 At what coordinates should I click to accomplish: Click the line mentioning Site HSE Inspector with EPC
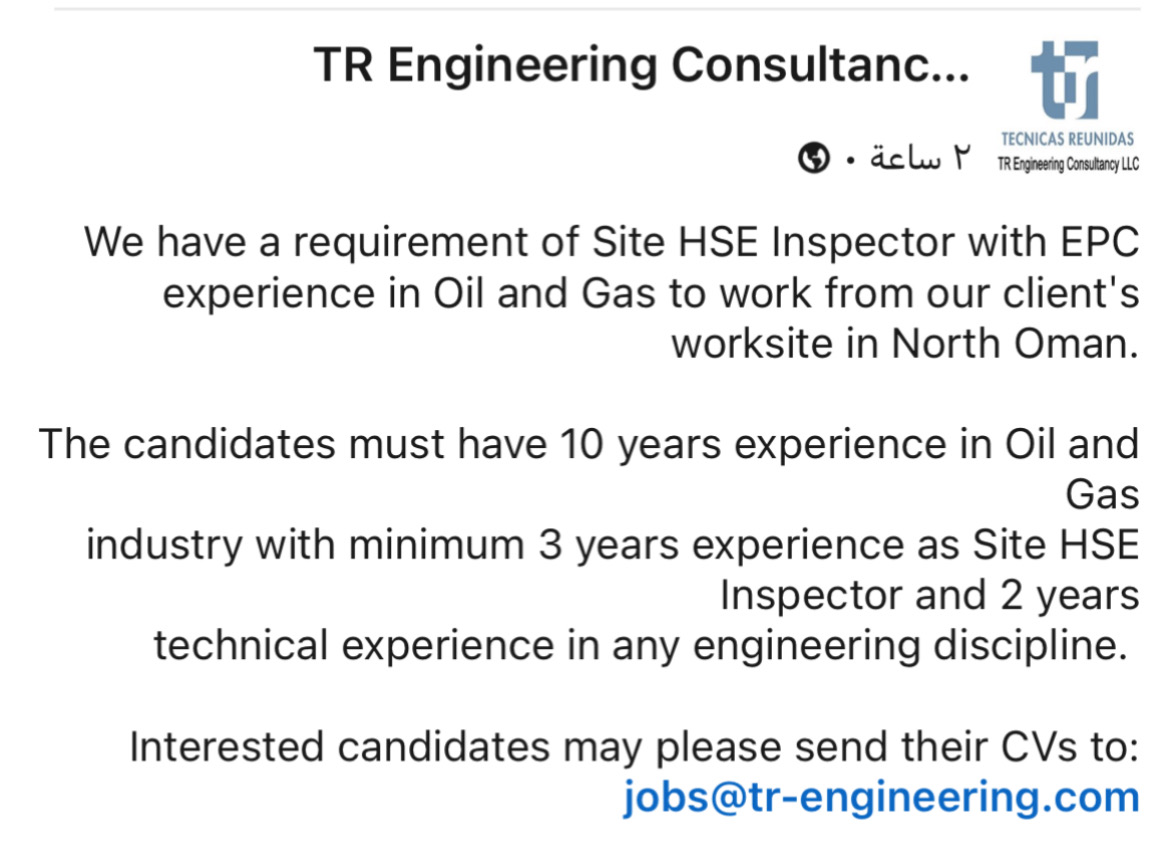pyautogui.click(x=611, y=242)
